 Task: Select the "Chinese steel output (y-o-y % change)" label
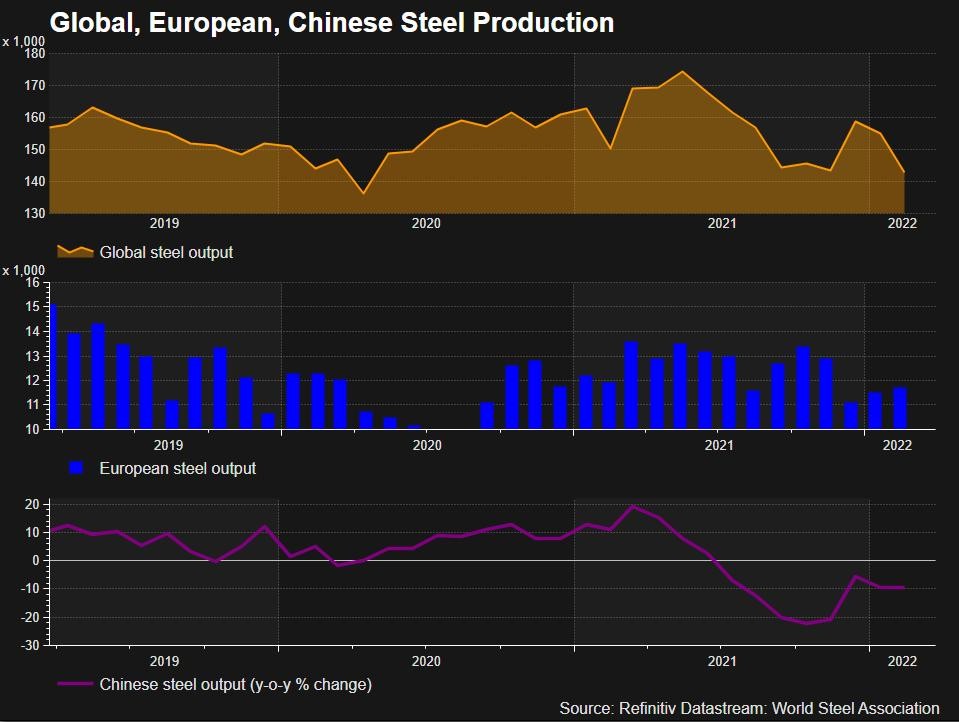(x=236, y=684)
